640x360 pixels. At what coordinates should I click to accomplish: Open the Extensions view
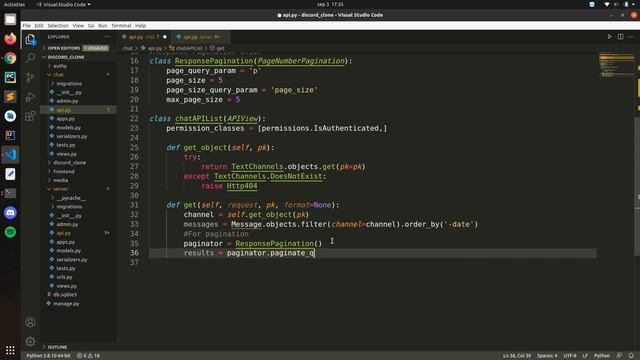click(30, 116)
